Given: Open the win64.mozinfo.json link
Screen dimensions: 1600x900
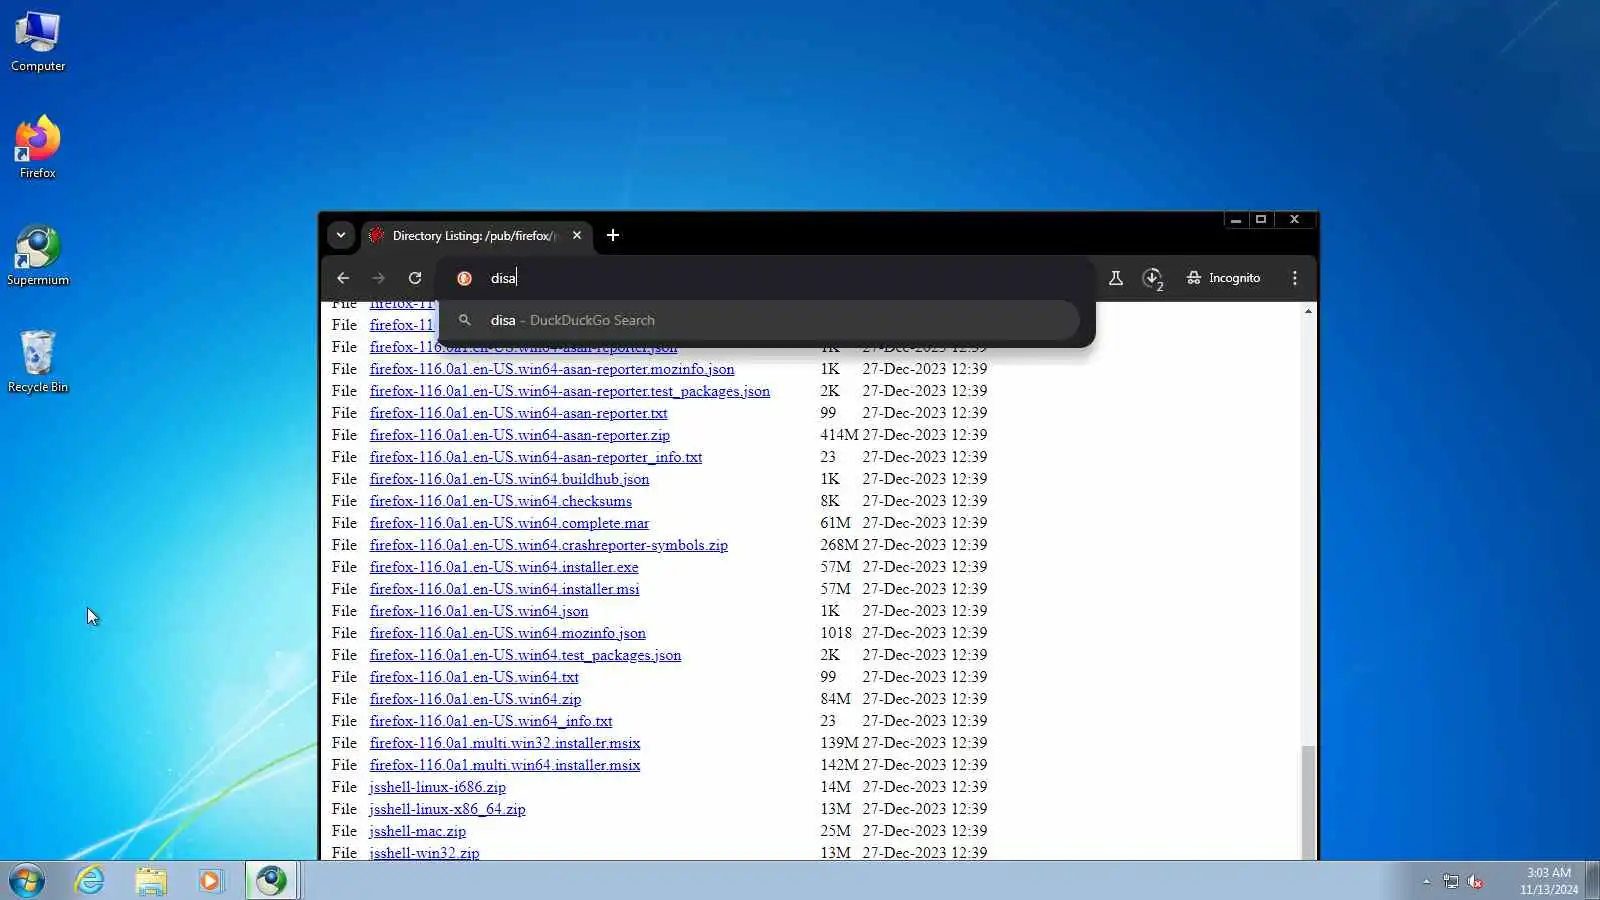Looking at the screenshot, I should [508, 633].
